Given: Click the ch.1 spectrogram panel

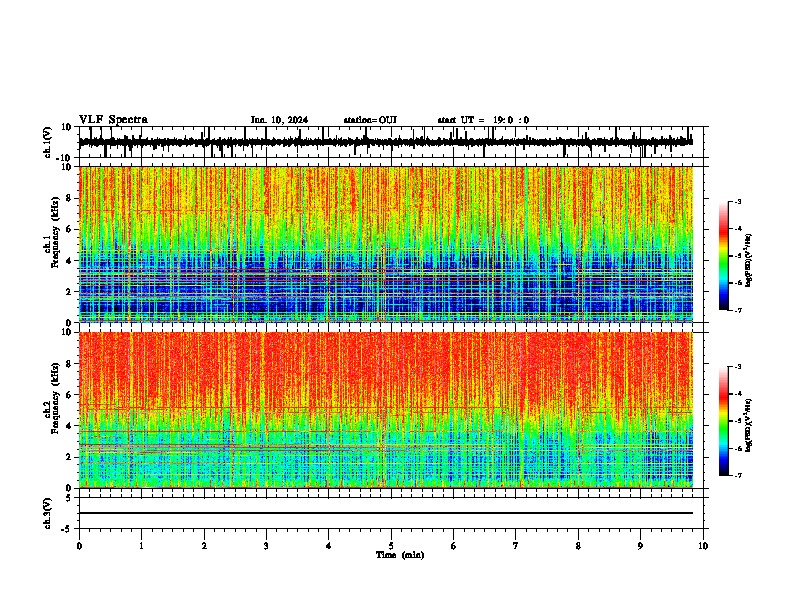Looking at the screenshot, I should (386, 244).
